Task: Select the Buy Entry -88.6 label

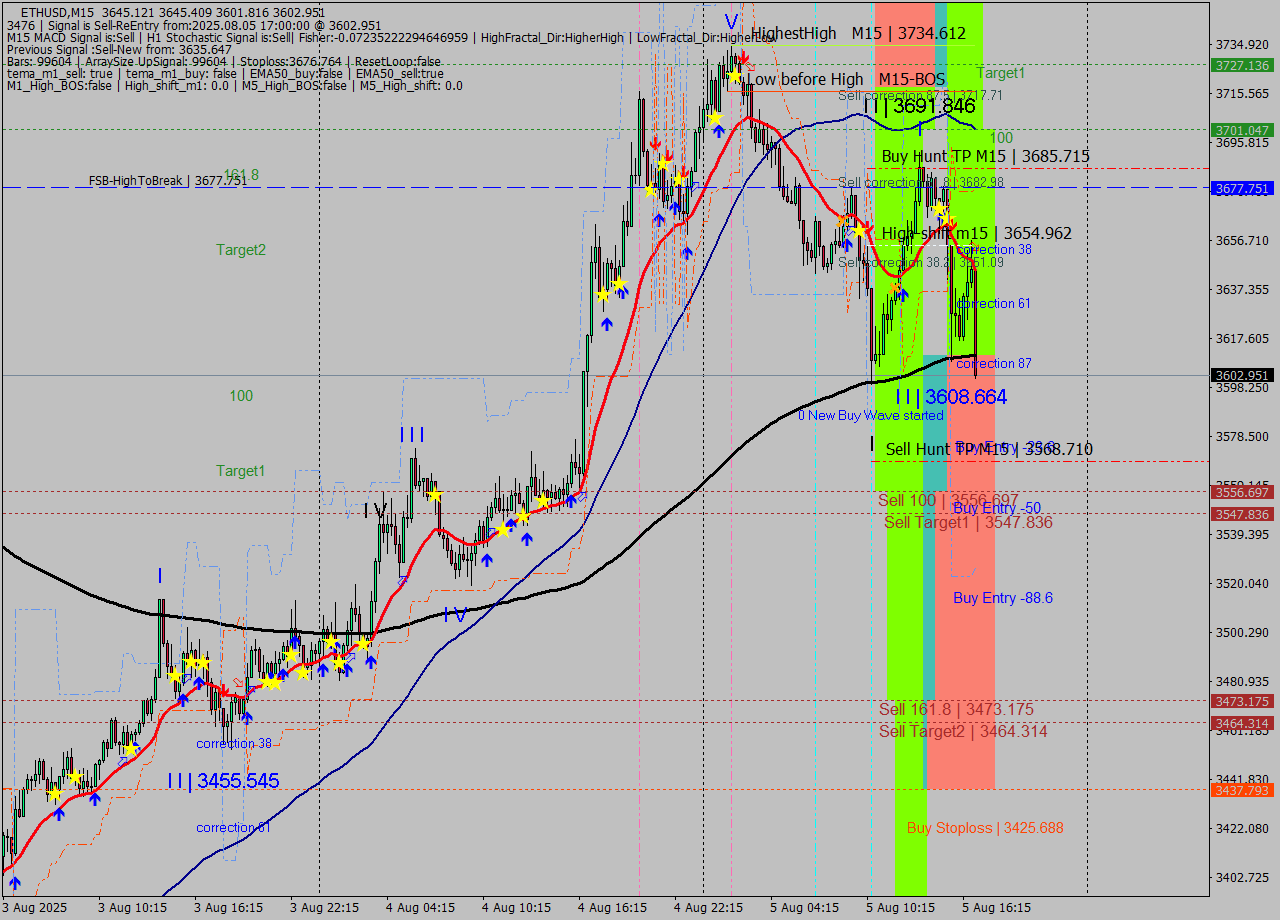Action: point(1002,598)
